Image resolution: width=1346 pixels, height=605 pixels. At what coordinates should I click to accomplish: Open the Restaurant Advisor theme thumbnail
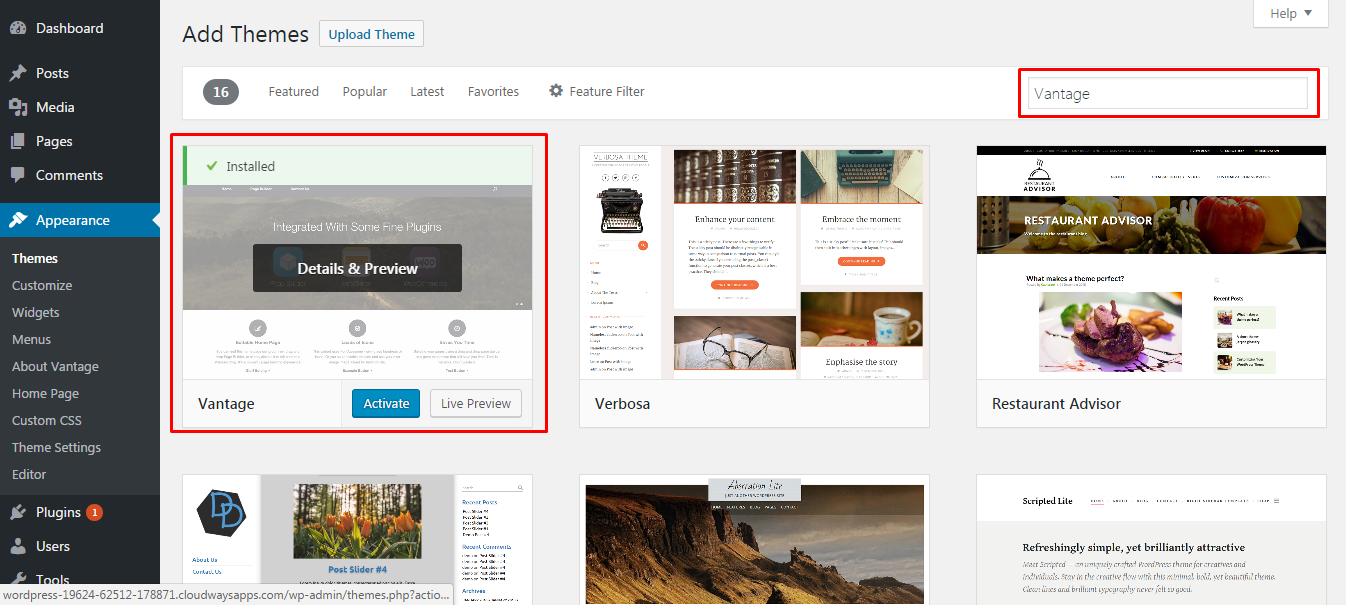1151,263
